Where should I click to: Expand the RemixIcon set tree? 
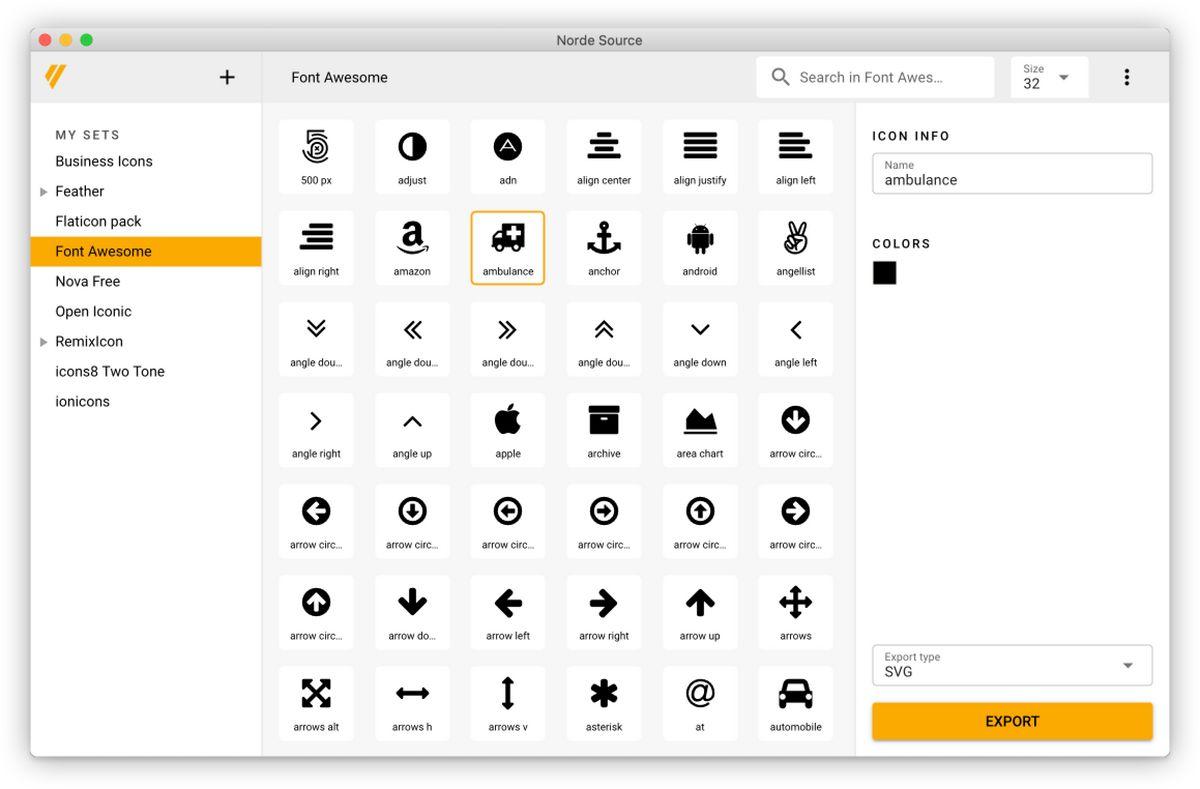43,342
